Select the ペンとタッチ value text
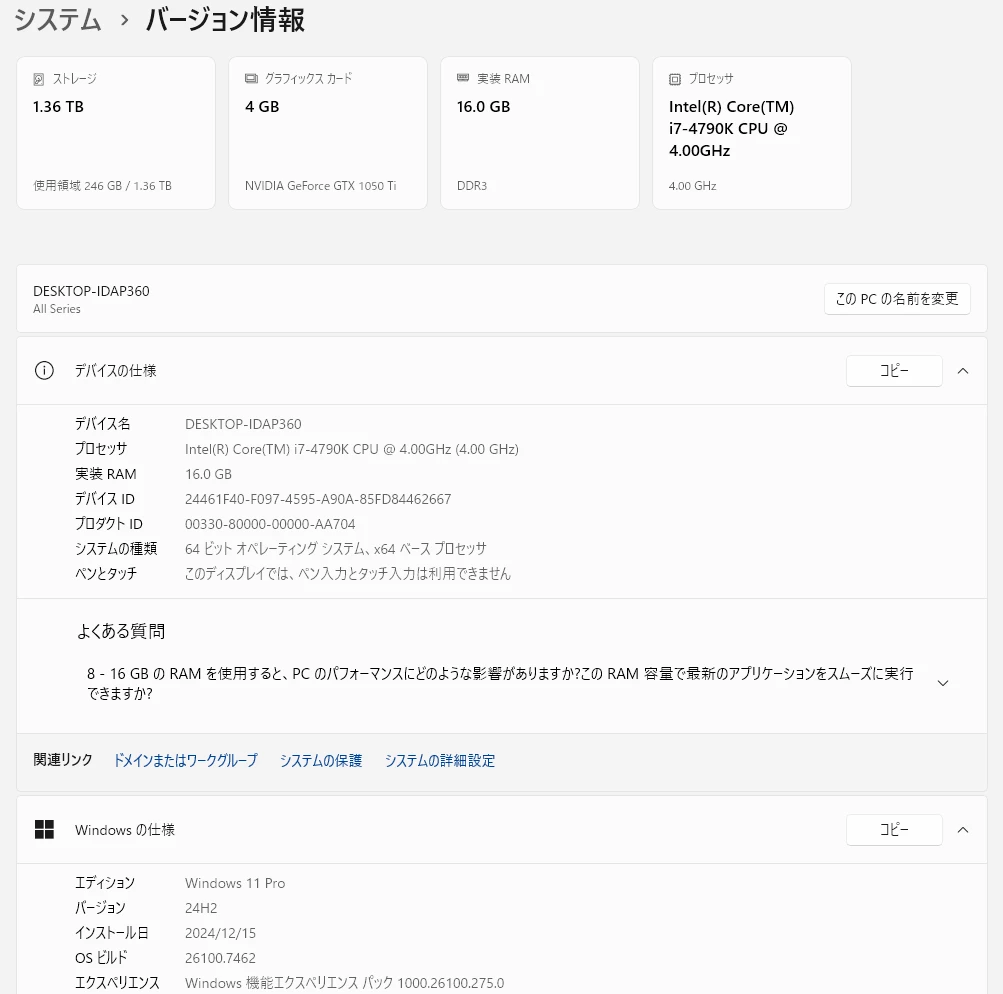 click(x=348, y=574)
